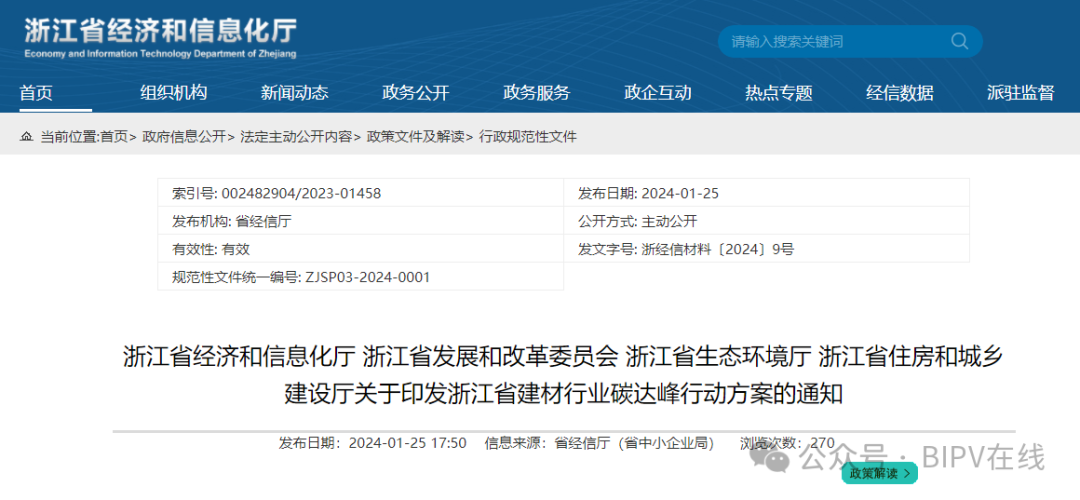Select the 公开方式: 主动公开 cell
This screenshot has width=1080, height=500.
pos(767,222)
